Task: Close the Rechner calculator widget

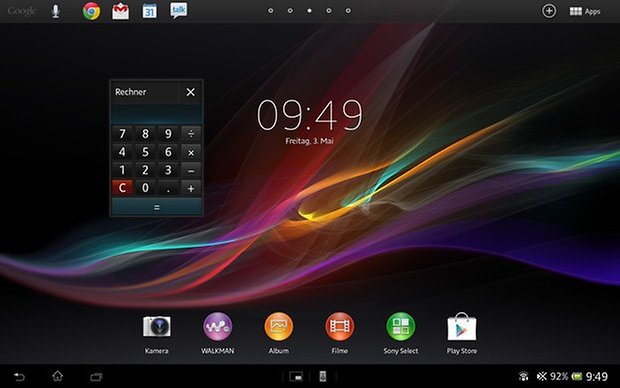Action: (x=191, y=92)
